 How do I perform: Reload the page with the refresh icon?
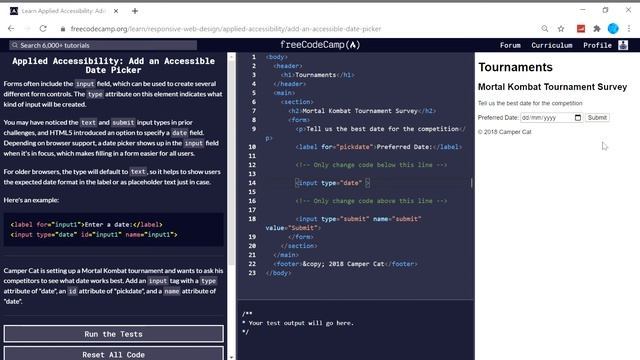43,29
